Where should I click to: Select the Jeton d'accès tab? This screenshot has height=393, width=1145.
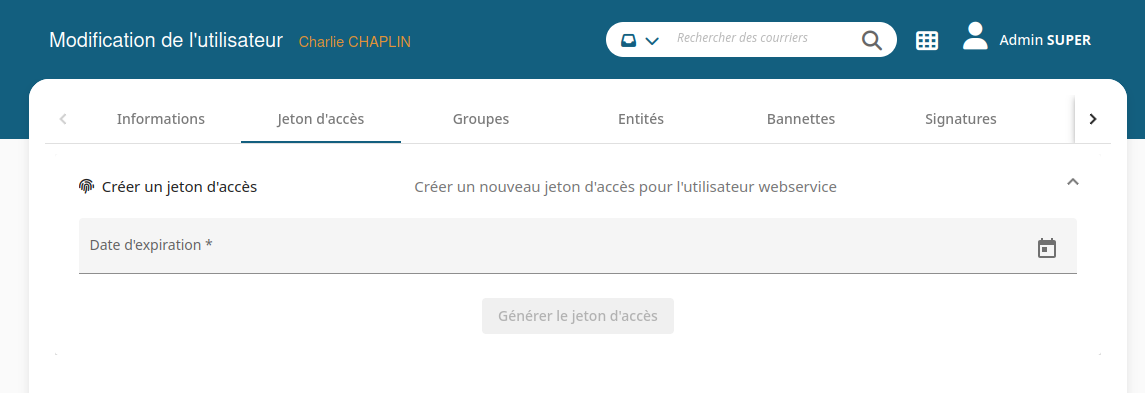[x=321, y=119]
